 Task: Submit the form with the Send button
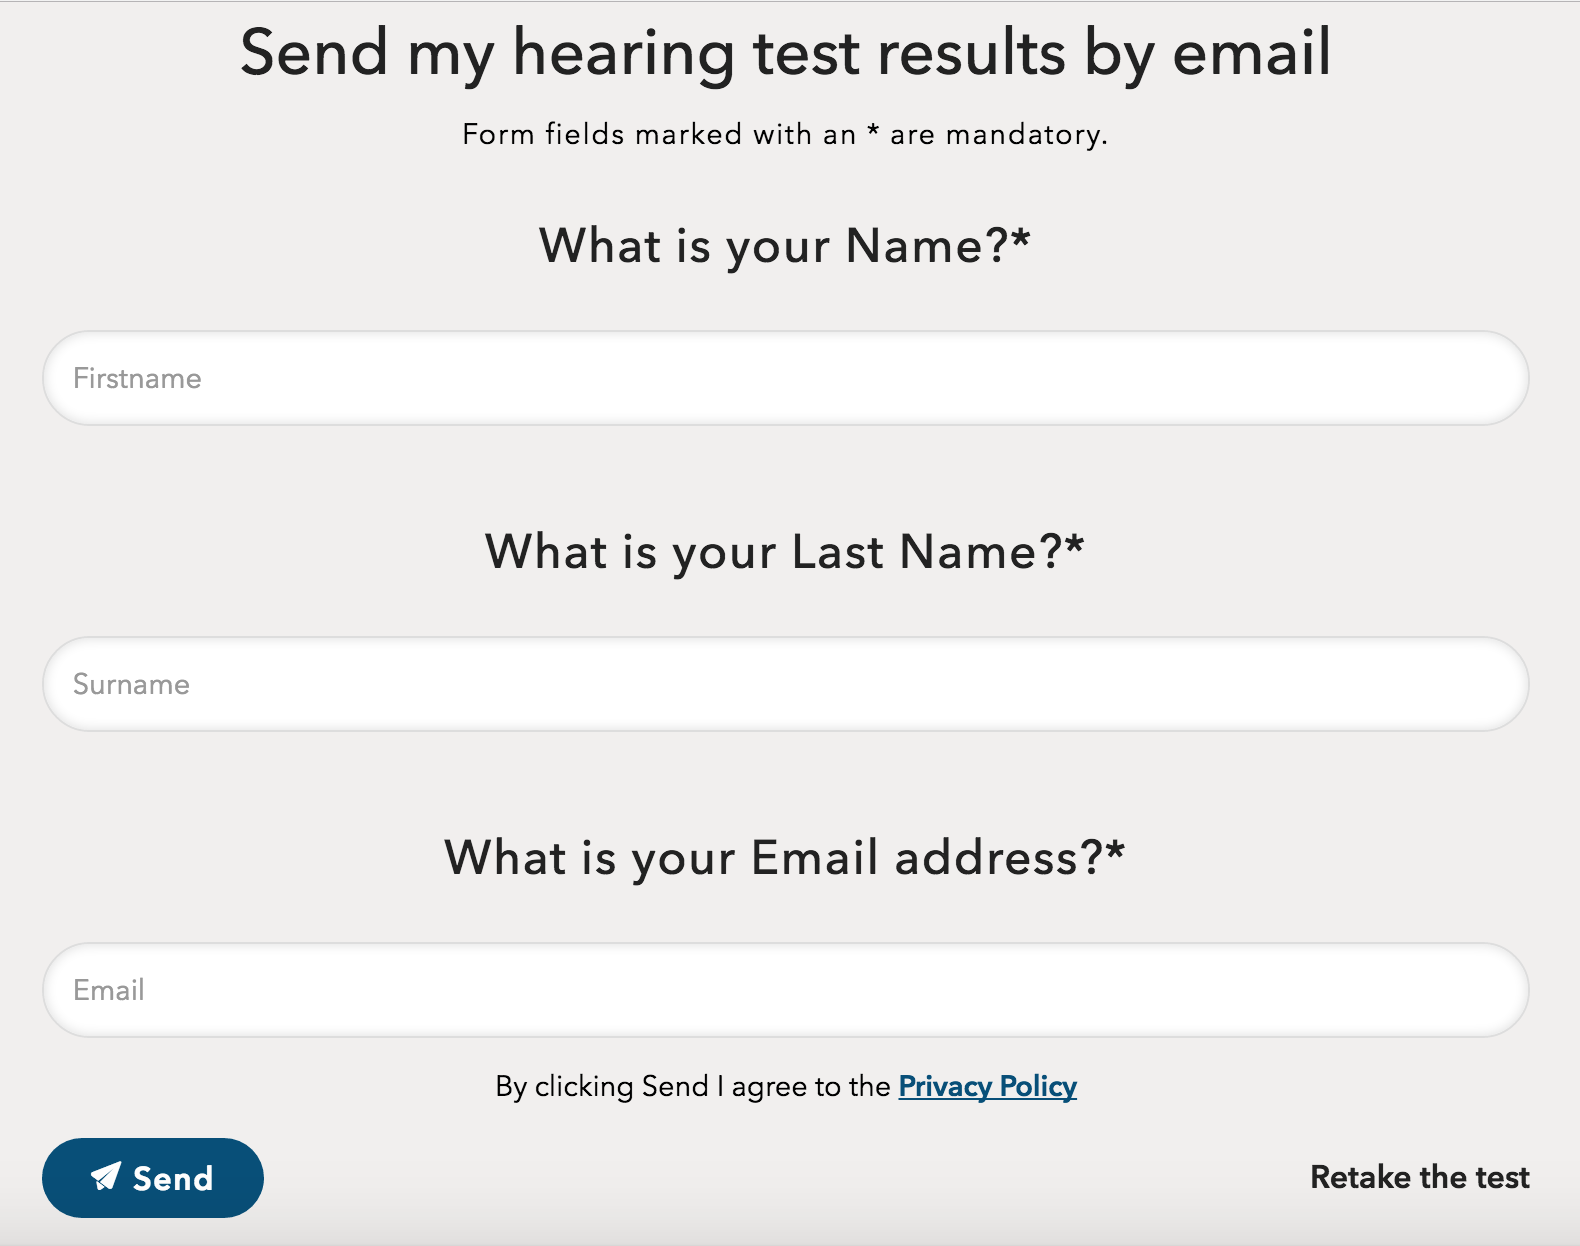click(153, 1178)
